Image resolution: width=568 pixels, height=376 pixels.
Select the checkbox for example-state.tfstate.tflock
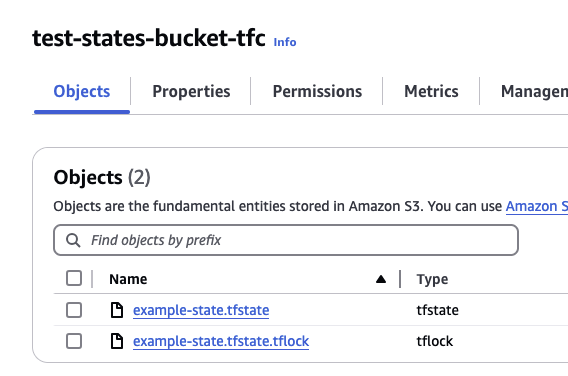pyautogui.click(x=74, y=341)
